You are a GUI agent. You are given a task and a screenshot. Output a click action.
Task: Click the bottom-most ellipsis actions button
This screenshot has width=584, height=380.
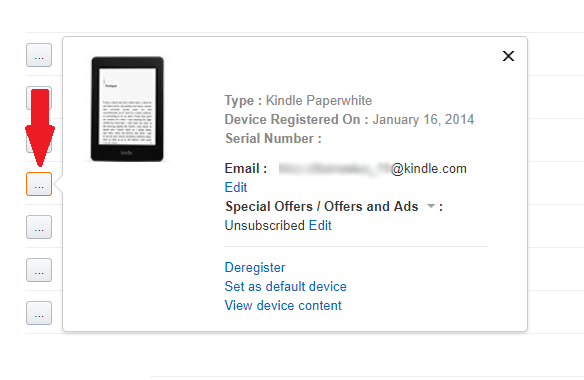pyautogui.click(x=39, y=313)
